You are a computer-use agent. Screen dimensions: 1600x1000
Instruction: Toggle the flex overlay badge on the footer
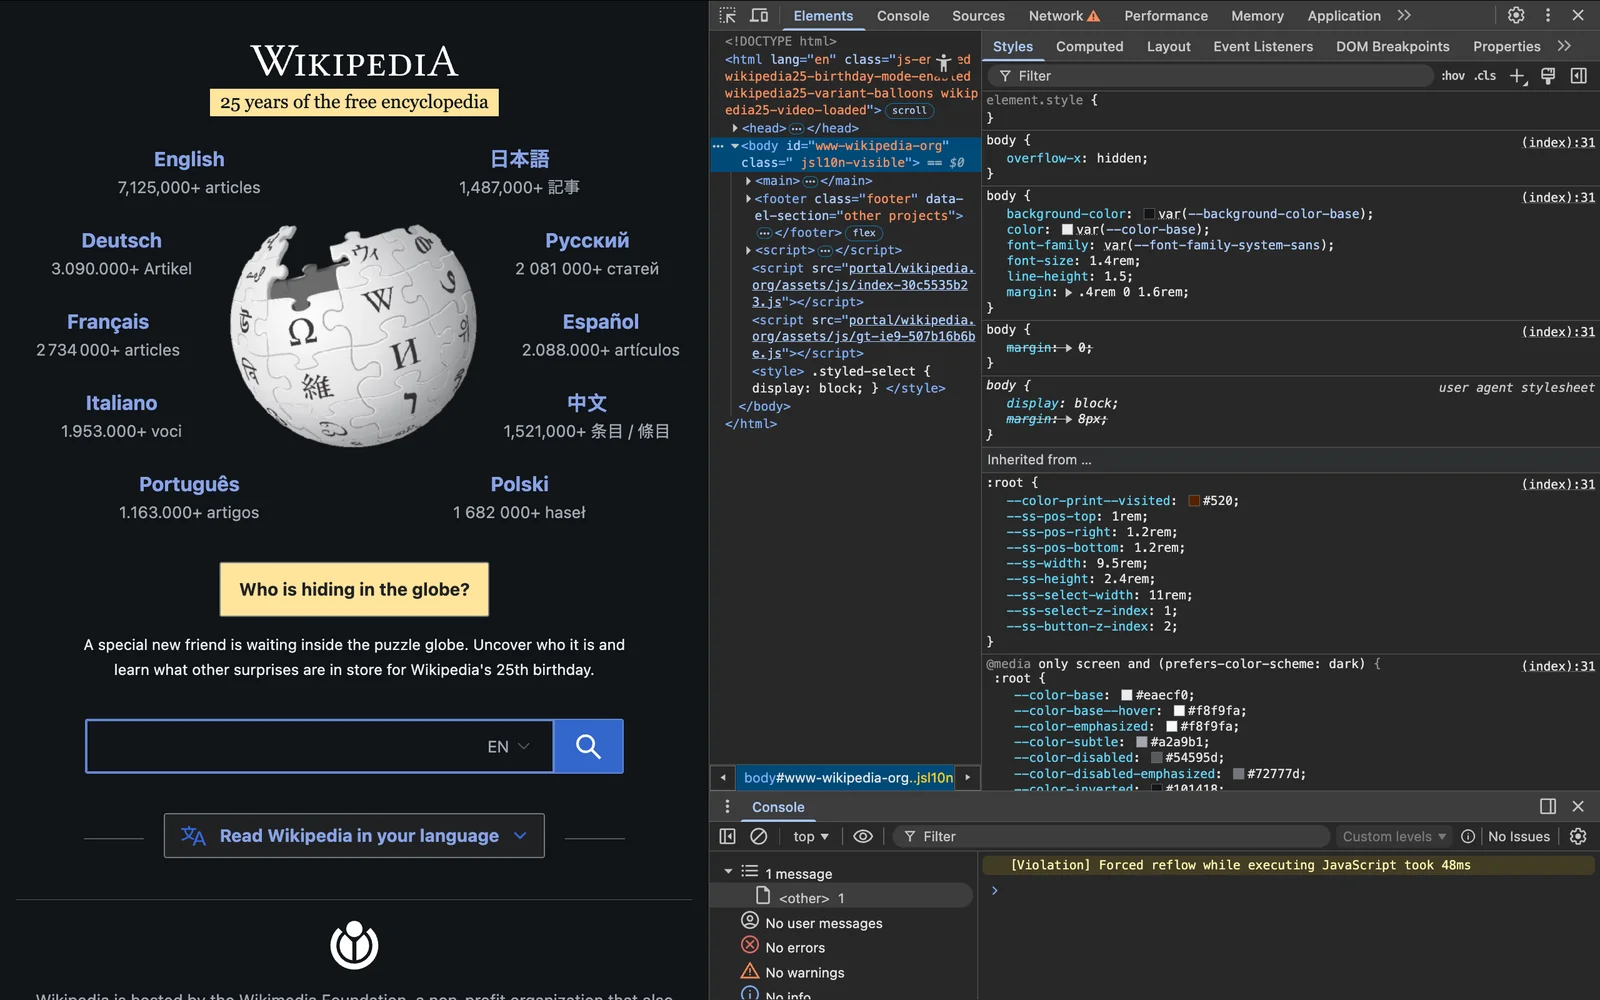pos(864,232)
